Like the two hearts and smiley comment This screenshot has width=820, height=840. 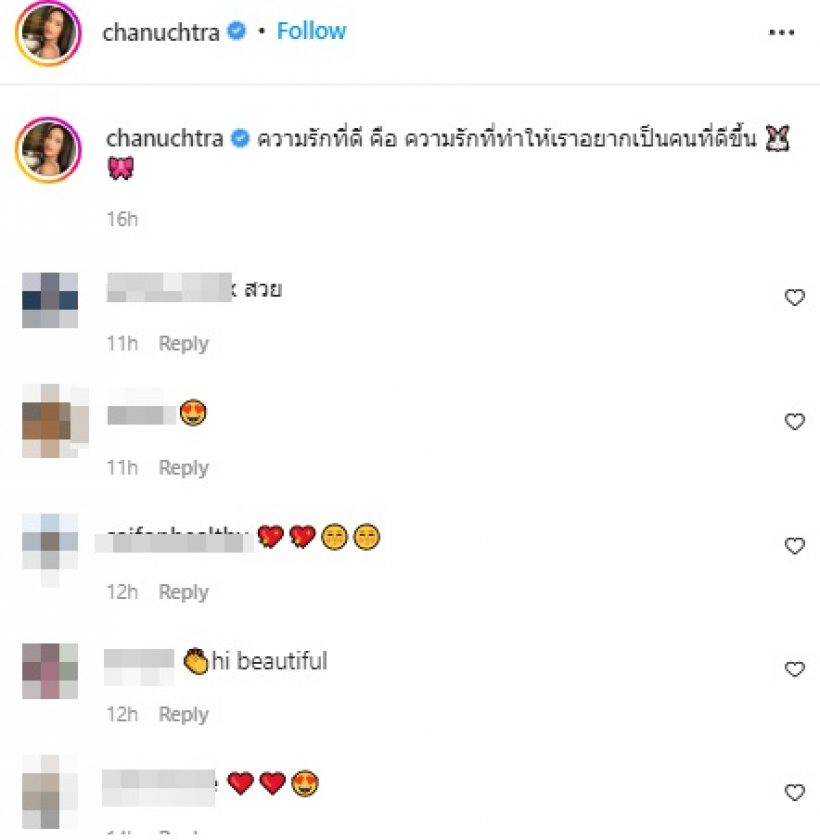pyautogui.click(x=794, y=545)
